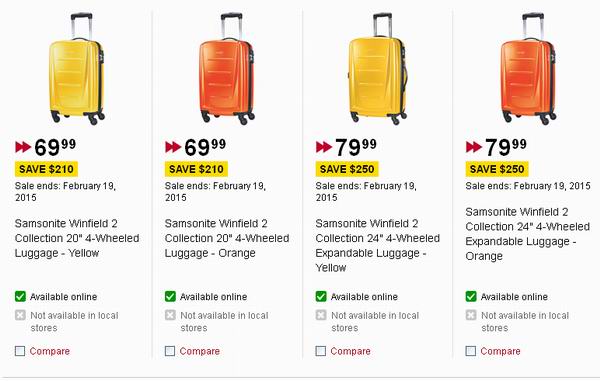Viewport: 600px width, 381px height.
Task: Tick Compare box for orange 24" luggage
Action: [x=471, y=351]
